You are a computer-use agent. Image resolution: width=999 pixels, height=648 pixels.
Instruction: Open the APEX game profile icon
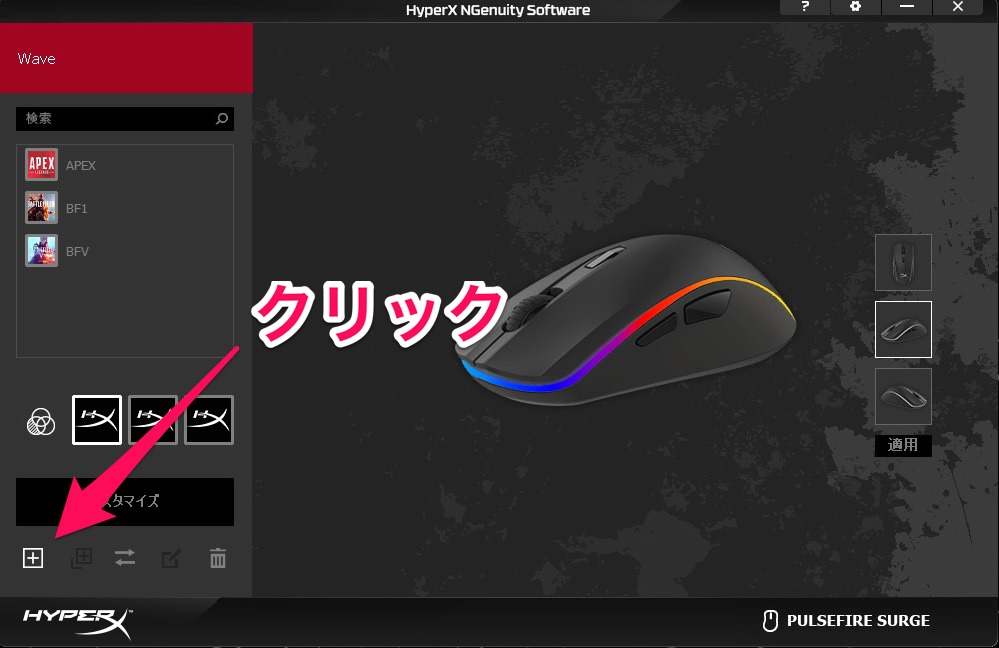click(x=41, y=164)
